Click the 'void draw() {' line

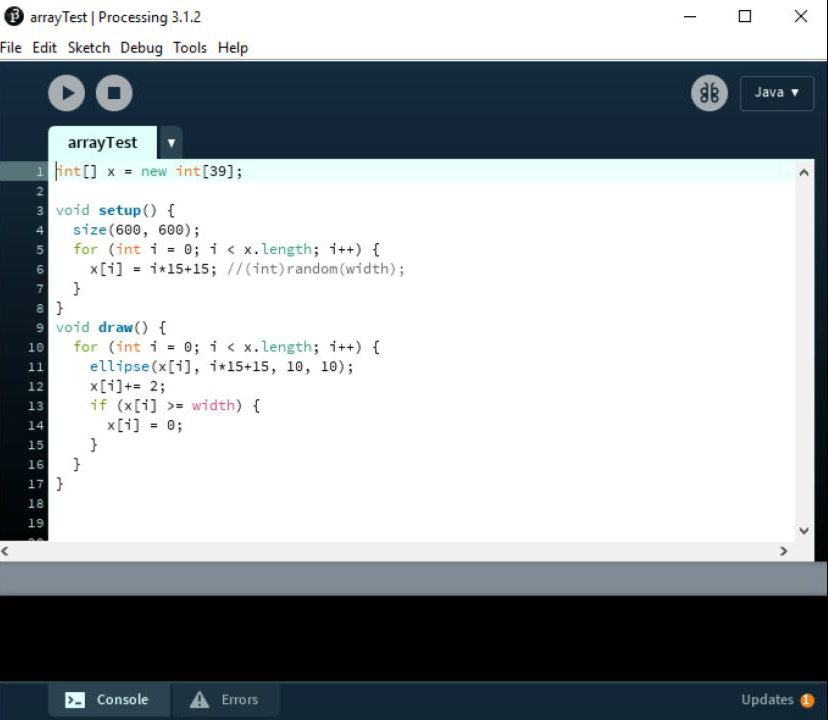(x=111, y=328)
